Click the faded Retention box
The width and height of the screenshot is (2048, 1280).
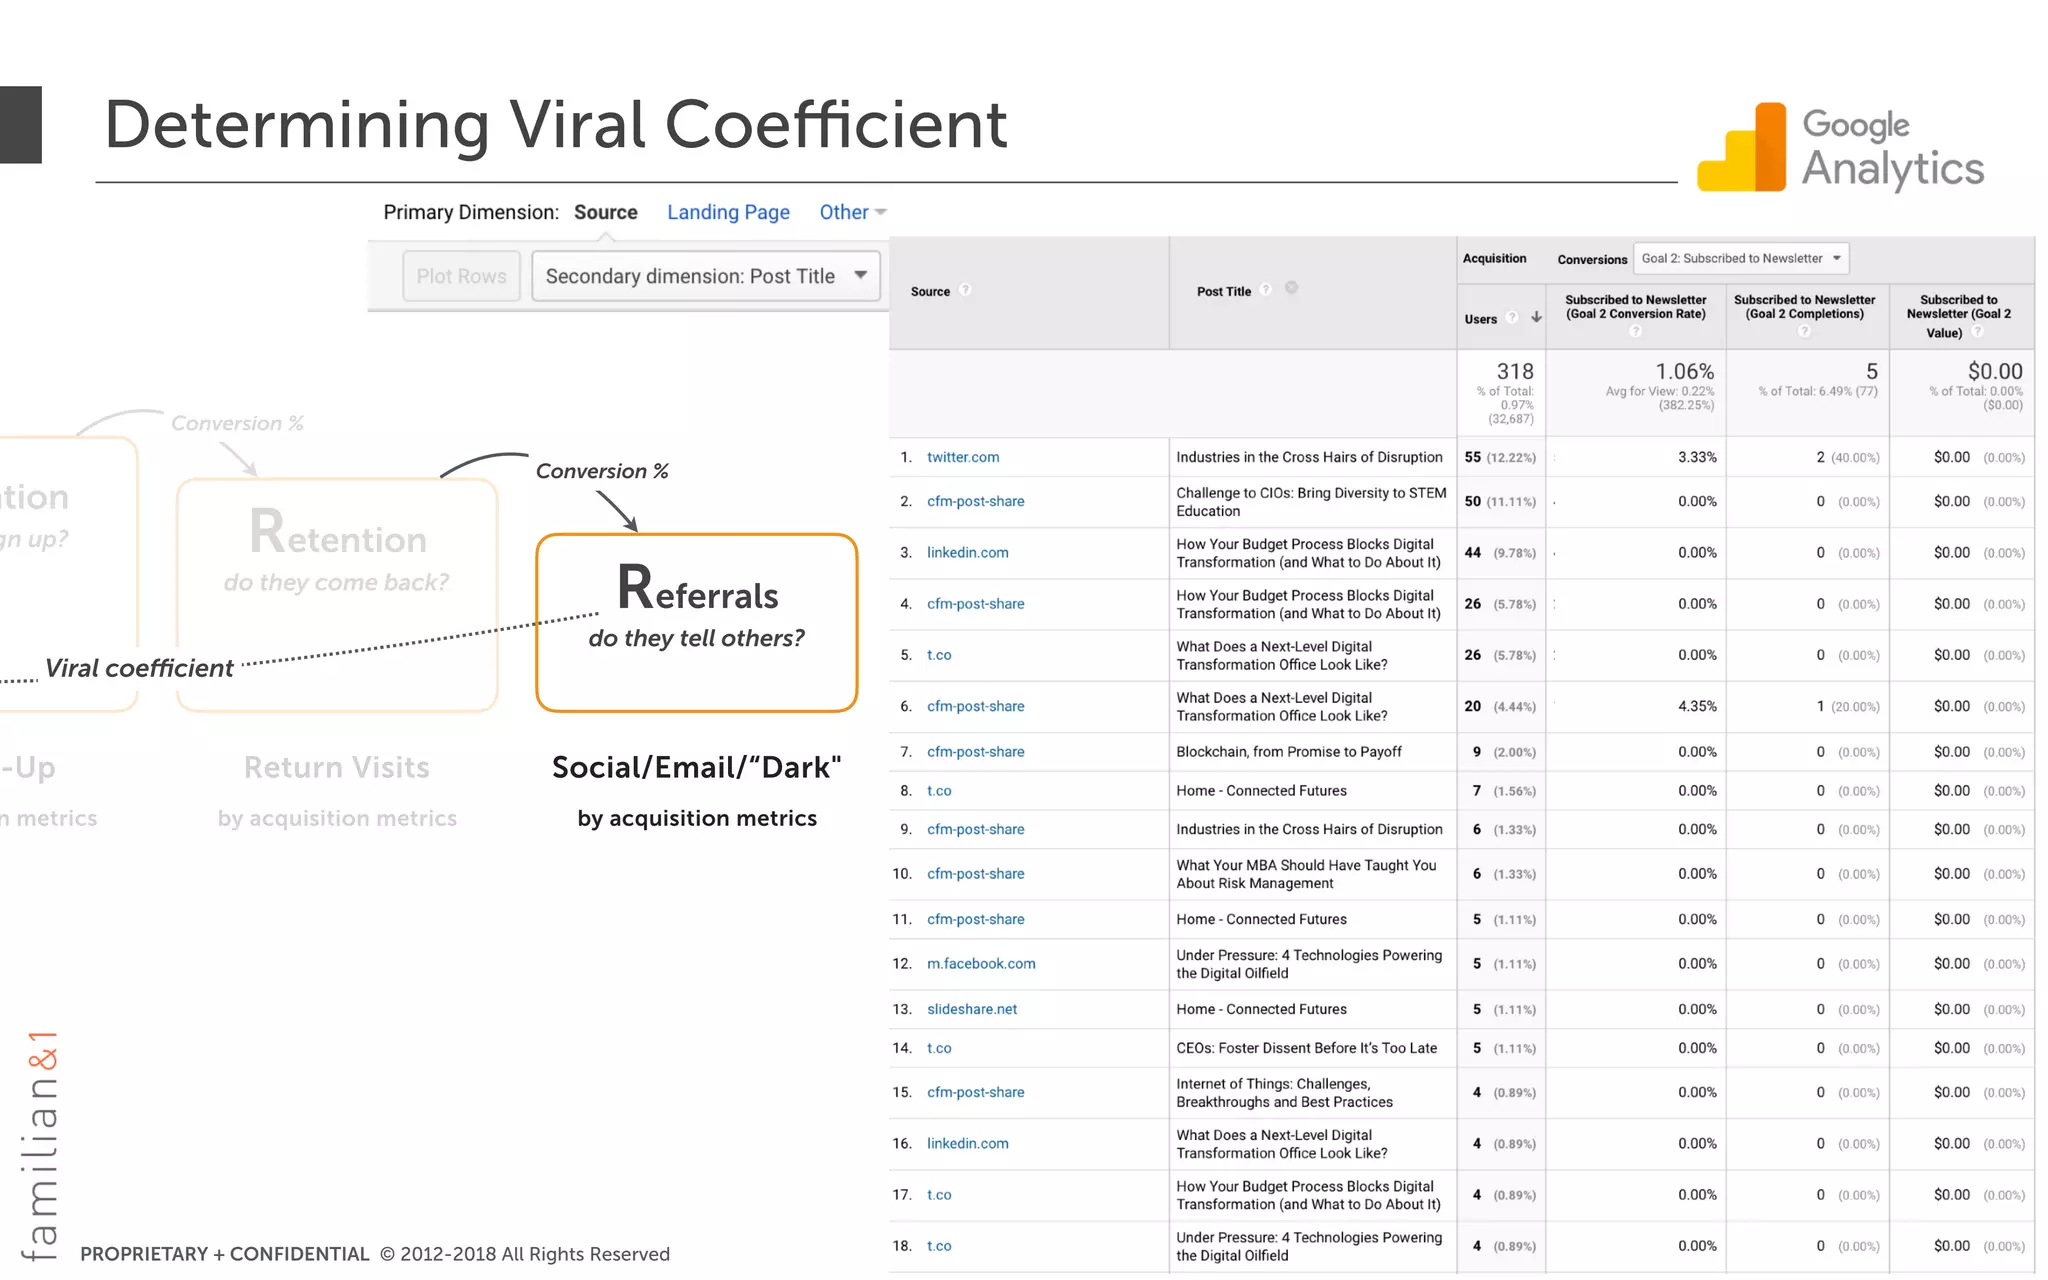(x=337, y=595)
